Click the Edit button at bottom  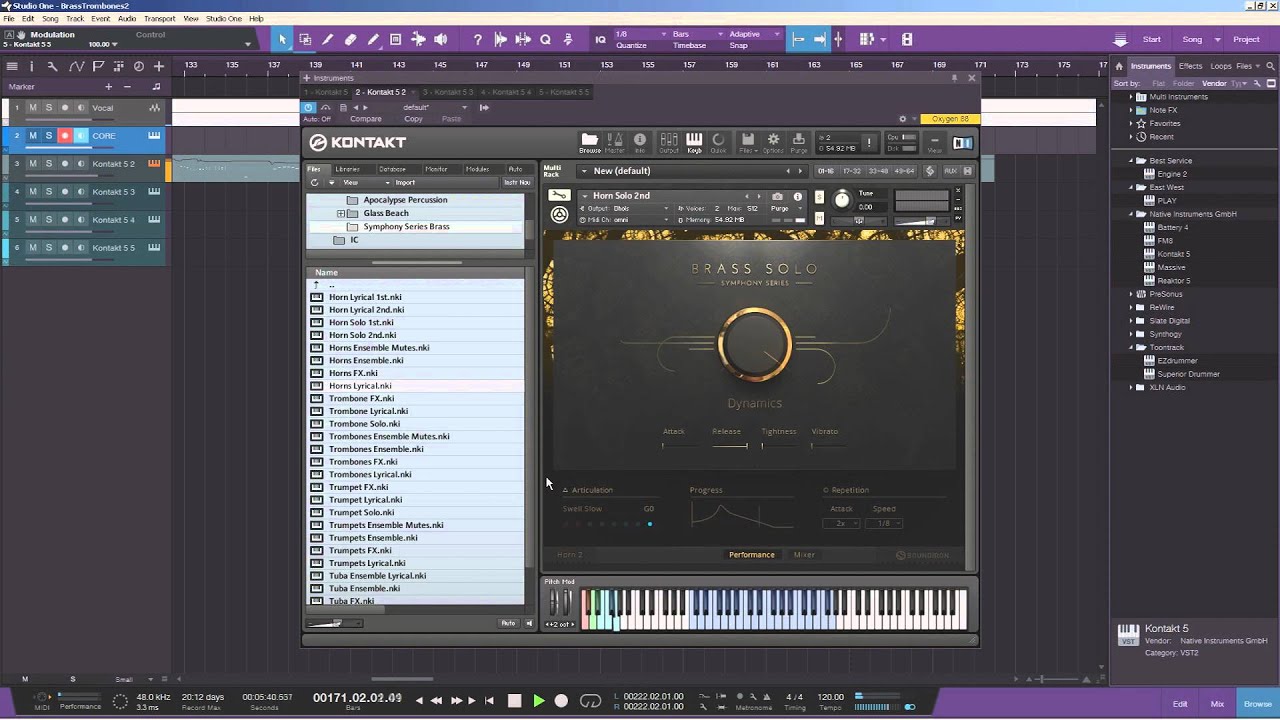coord(1180,704)
